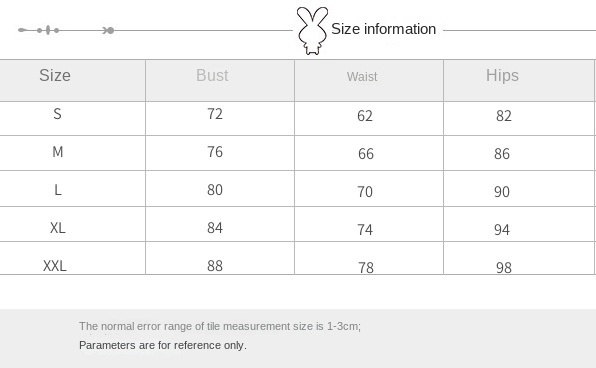Select the M size row label
Image resolution: width=596 pixels, height=368 pixels.
point(57,152)
